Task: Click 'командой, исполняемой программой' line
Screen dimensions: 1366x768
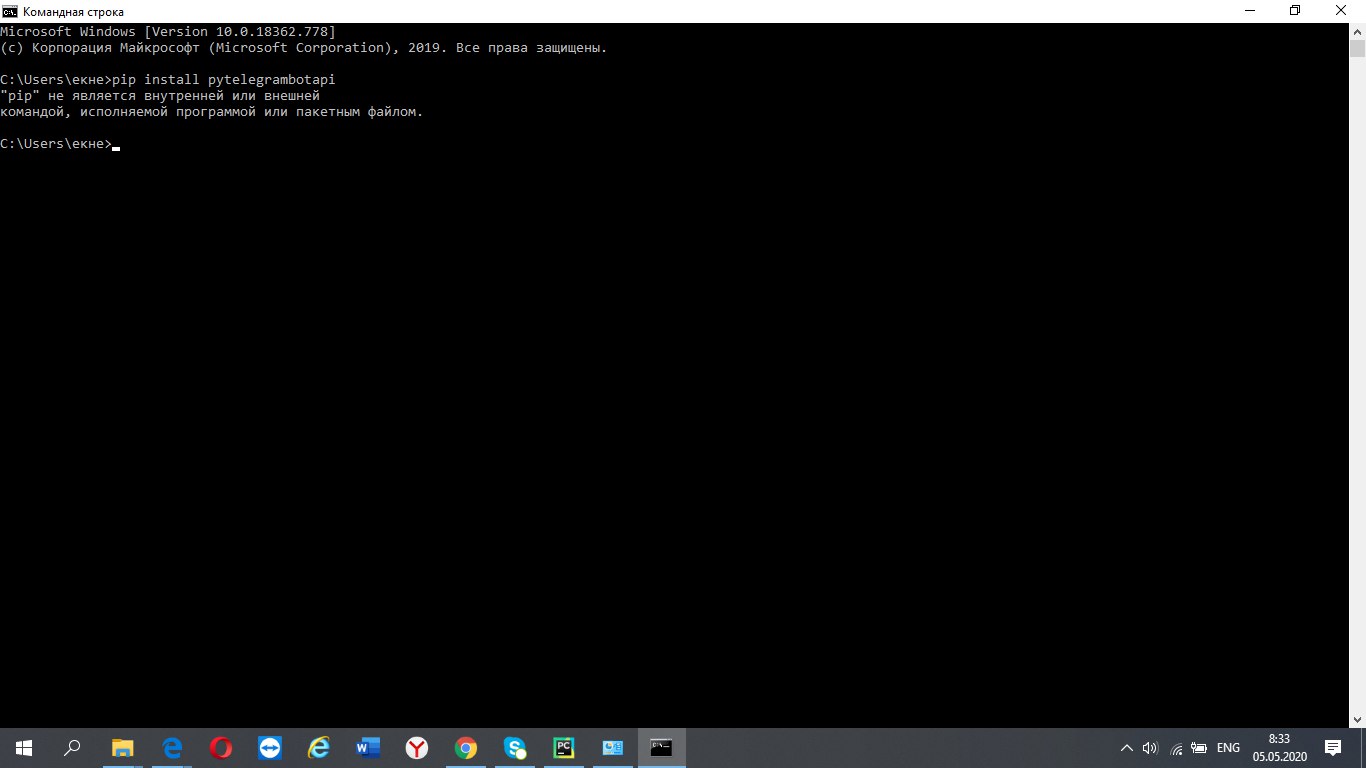Action: (212, 112)
